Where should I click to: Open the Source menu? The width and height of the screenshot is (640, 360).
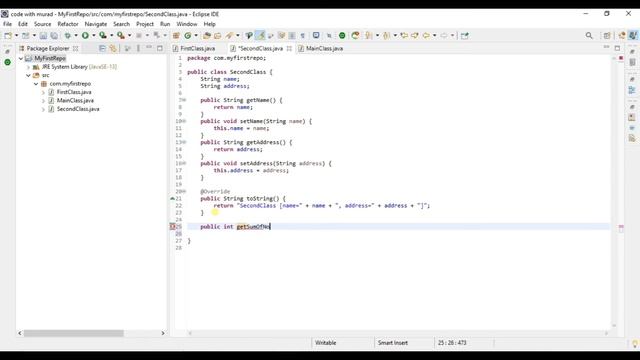coord(42,24)
